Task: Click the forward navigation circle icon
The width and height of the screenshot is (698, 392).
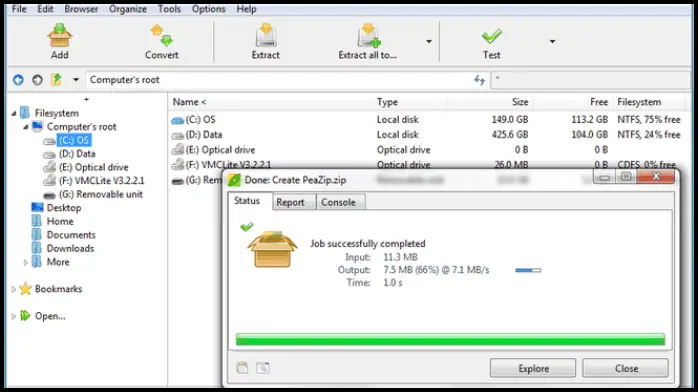Action: (37, 80)
